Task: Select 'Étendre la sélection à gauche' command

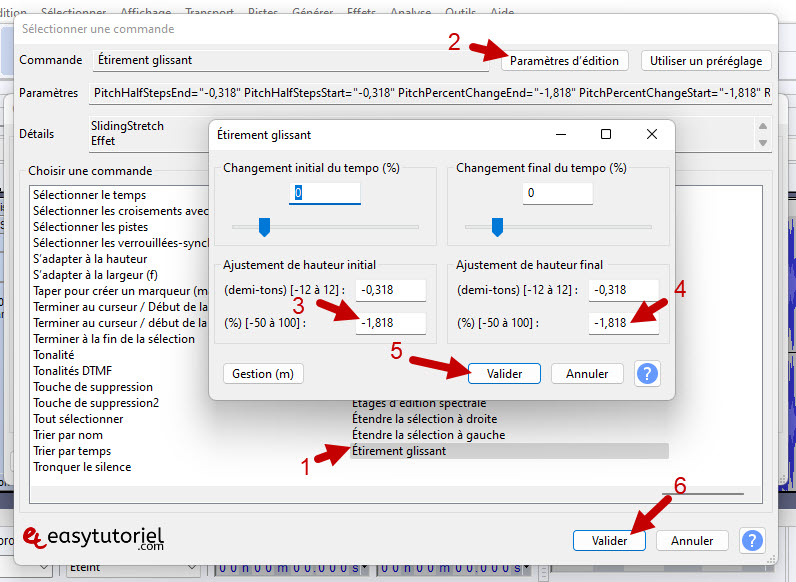Action: coord(428,435)
